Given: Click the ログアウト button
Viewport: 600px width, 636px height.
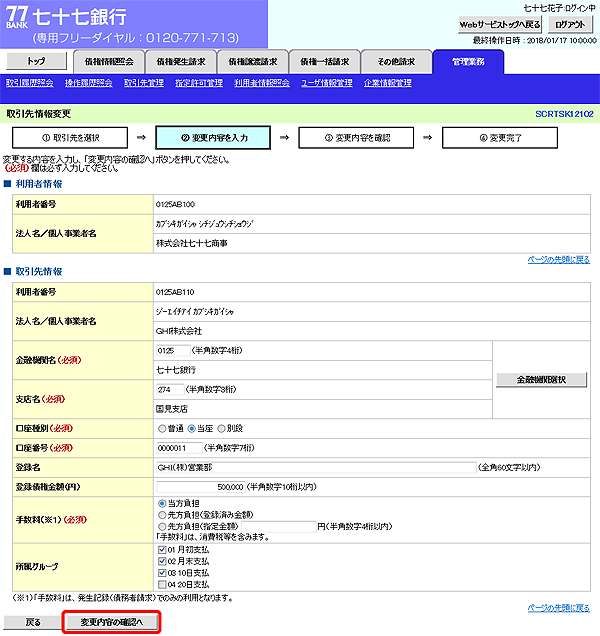Looking at the screenshot, I should pyautogui.click(x=570, y=25).
